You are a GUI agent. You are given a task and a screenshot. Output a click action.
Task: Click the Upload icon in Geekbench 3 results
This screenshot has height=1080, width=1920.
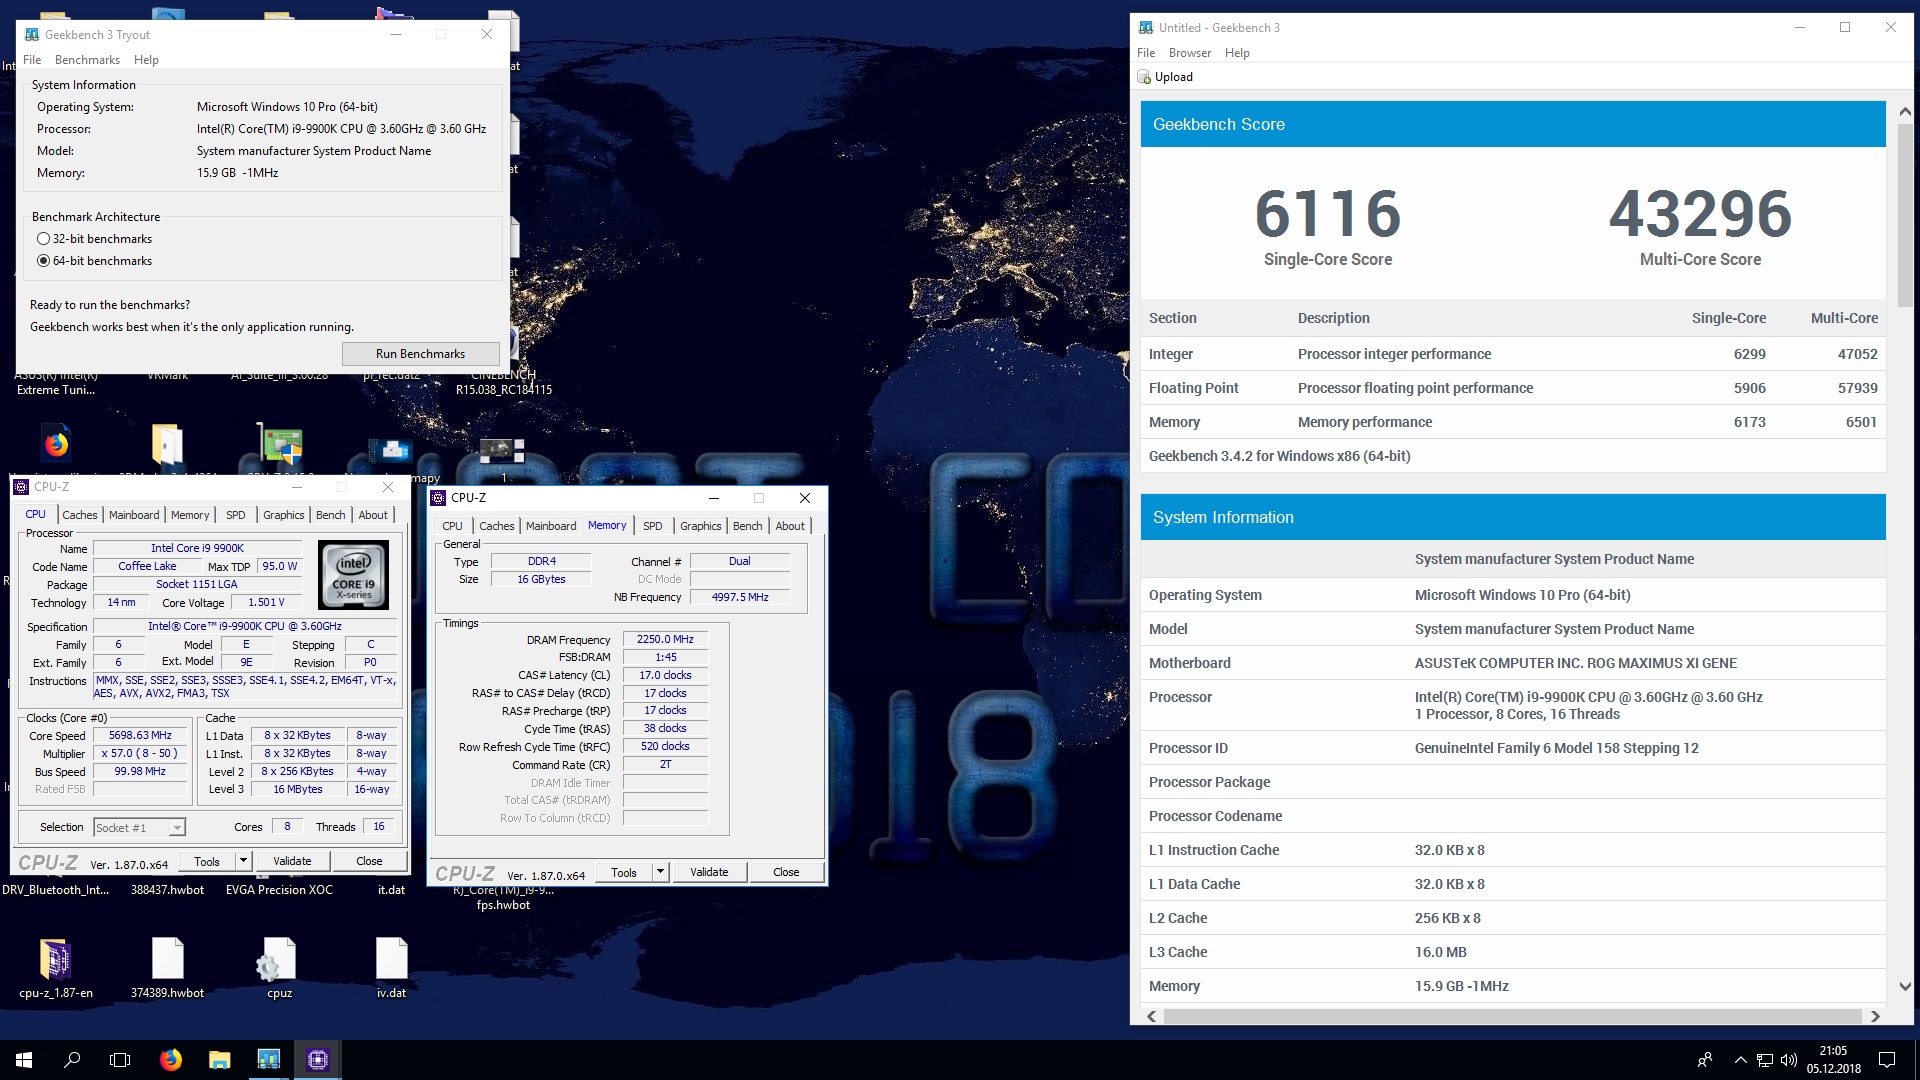[x=1144, y=77]
